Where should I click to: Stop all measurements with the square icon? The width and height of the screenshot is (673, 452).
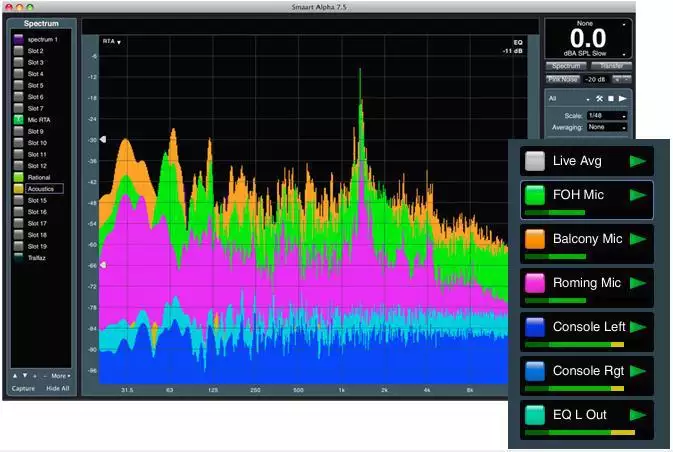[x=611, y=99]
